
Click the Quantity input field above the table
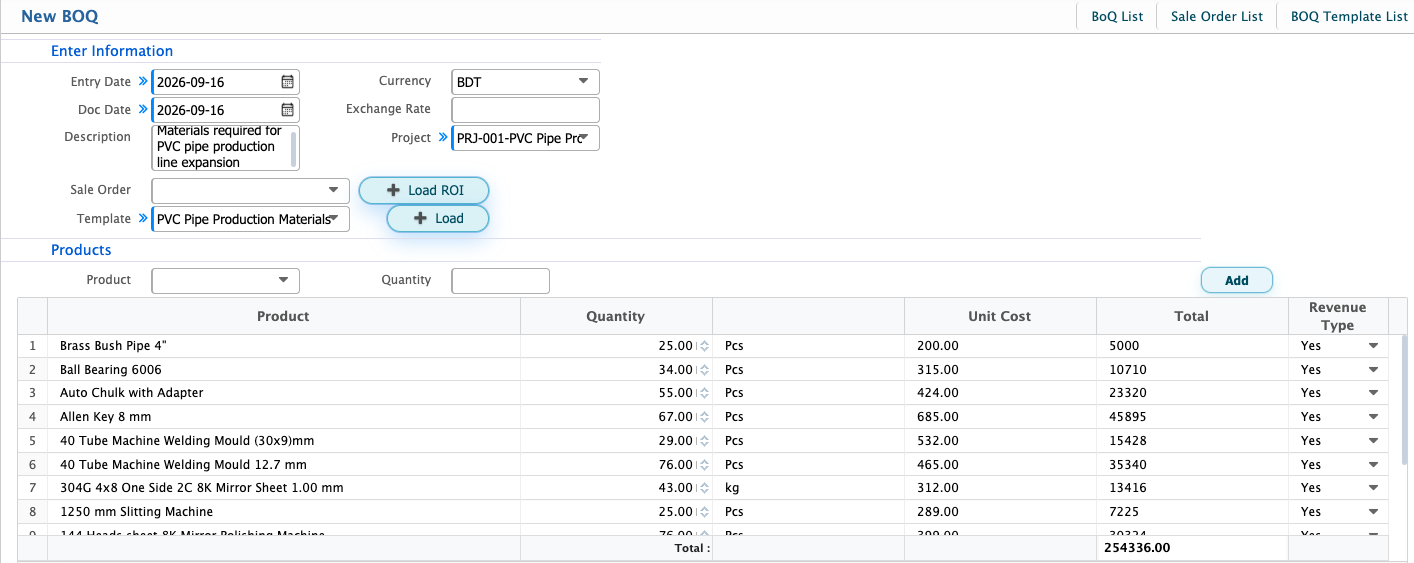[x=500, y=281]
